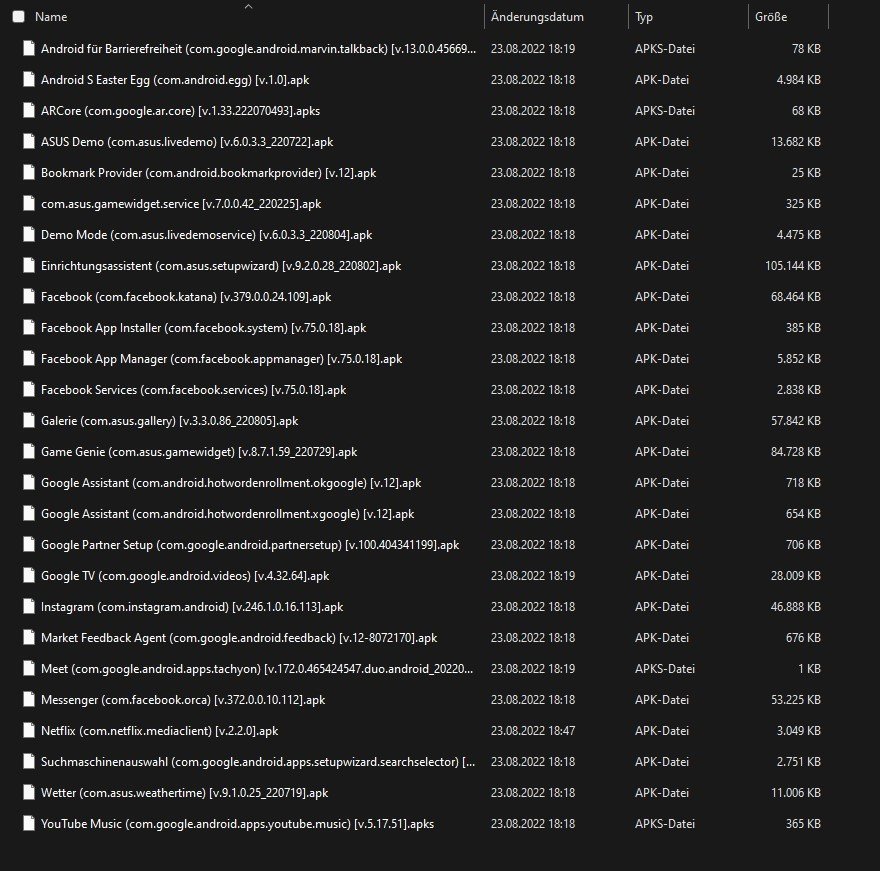The height and width of the screenshot is (871, 880).
Task: Click the file icon of Galerie apk
Action: click(x=28, y=421)
